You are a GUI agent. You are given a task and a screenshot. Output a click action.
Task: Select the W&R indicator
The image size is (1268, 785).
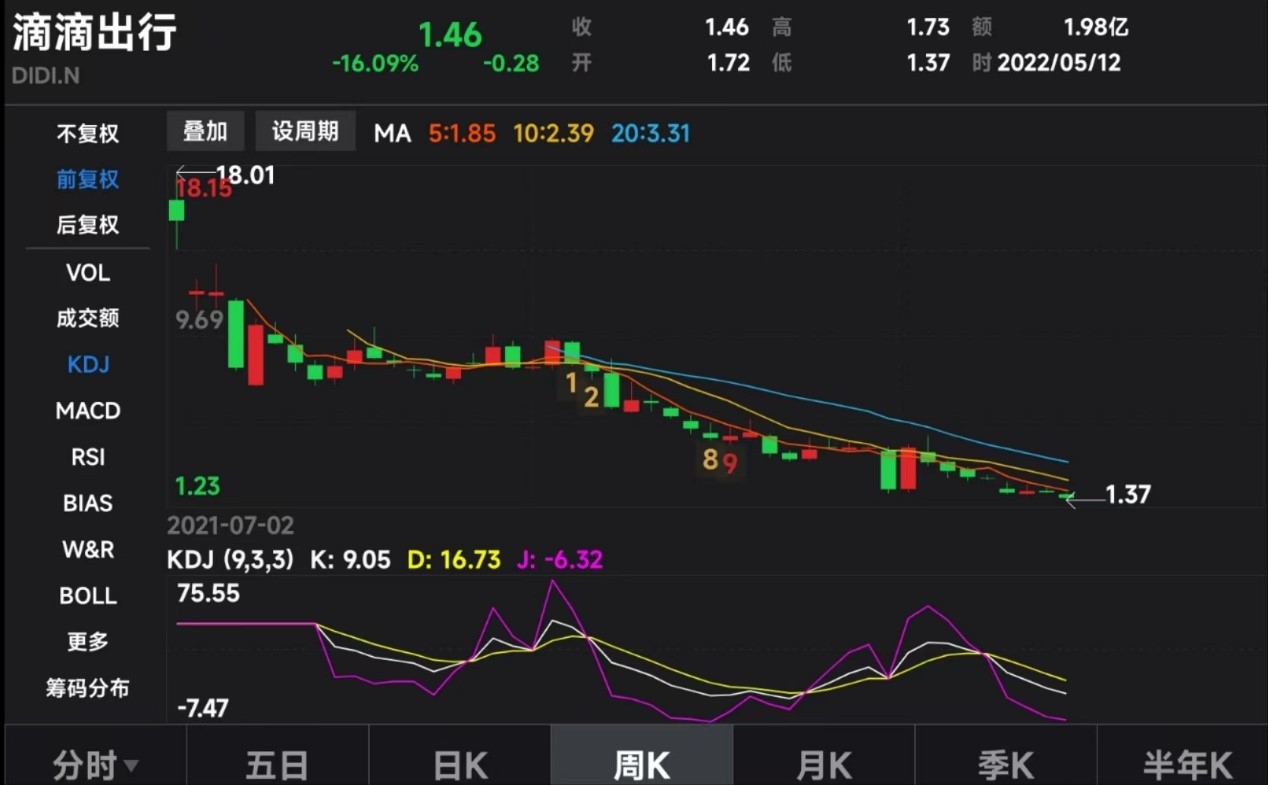point(88,549)
